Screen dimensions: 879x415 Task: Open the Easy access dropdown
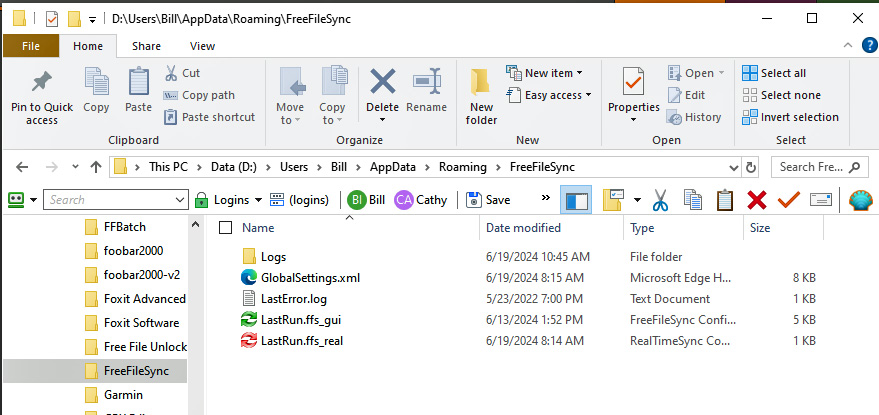click(x=549, y=95)
